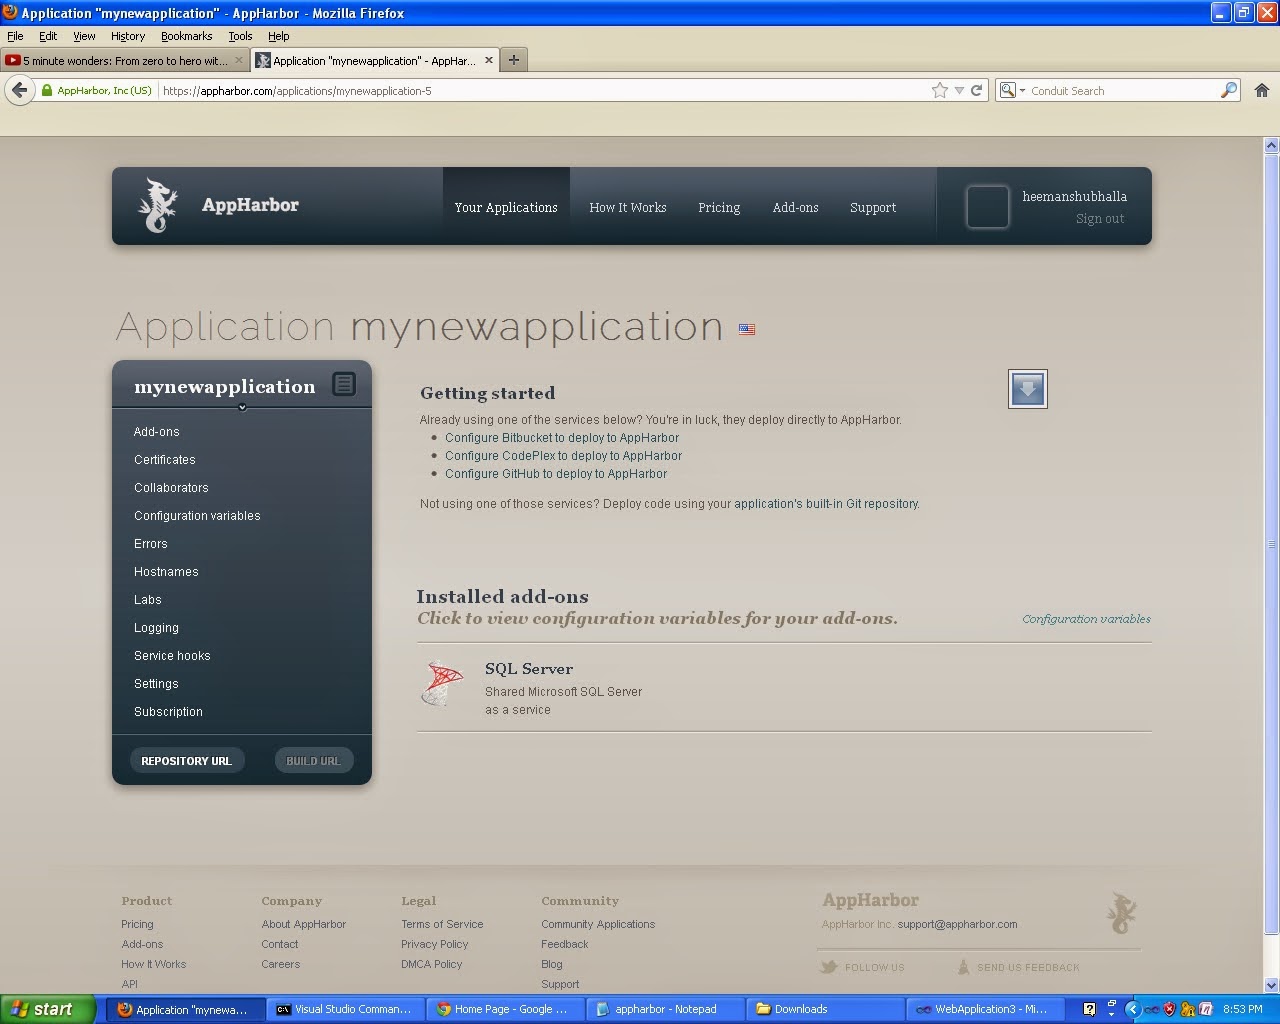
Task: Open Downloads folder taskbar item
Action: click(x=825, y=1009)
